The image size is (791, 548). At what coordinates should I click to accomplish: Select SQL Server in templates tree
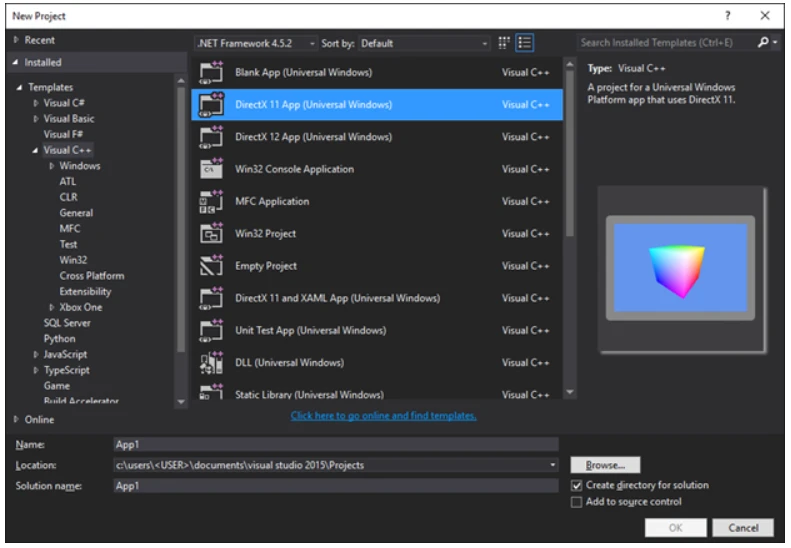pos(67,323)
